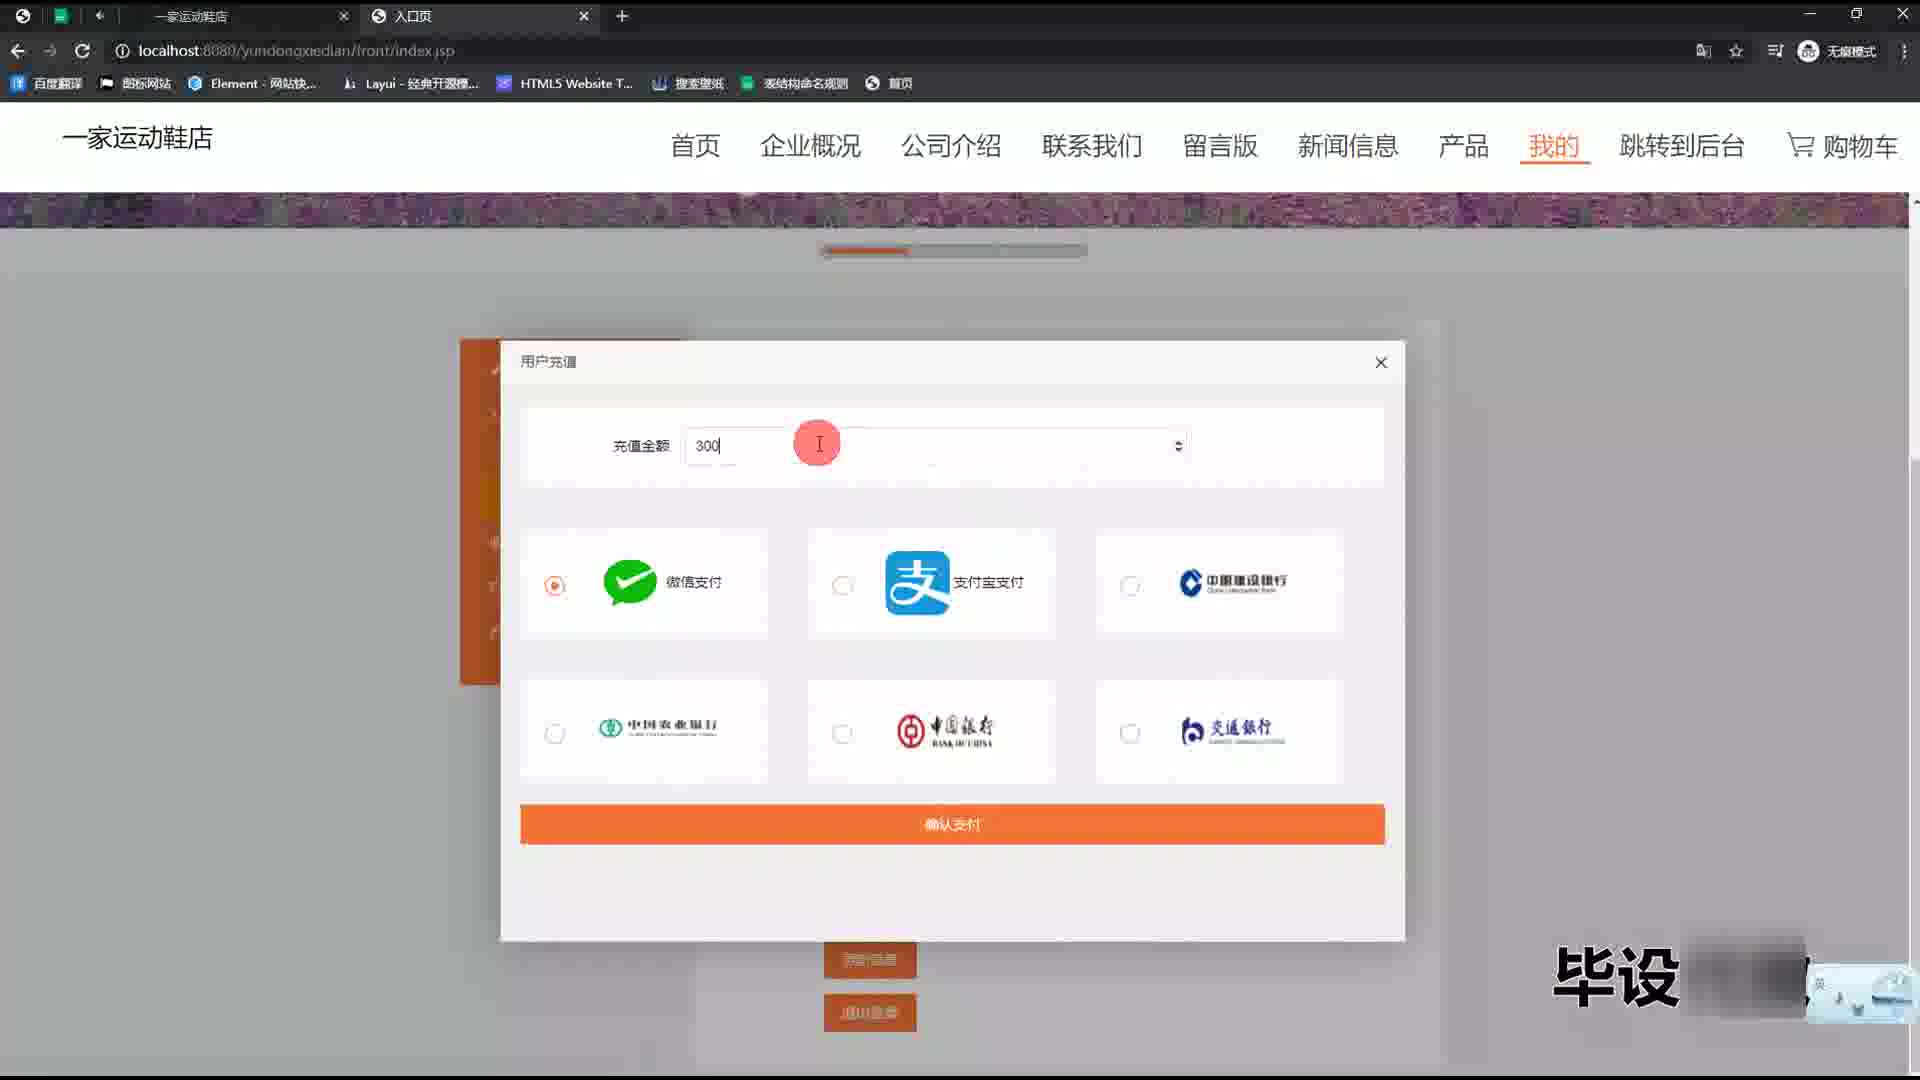Click the 一家运动鞋店 site title

(x=137, y=138)
